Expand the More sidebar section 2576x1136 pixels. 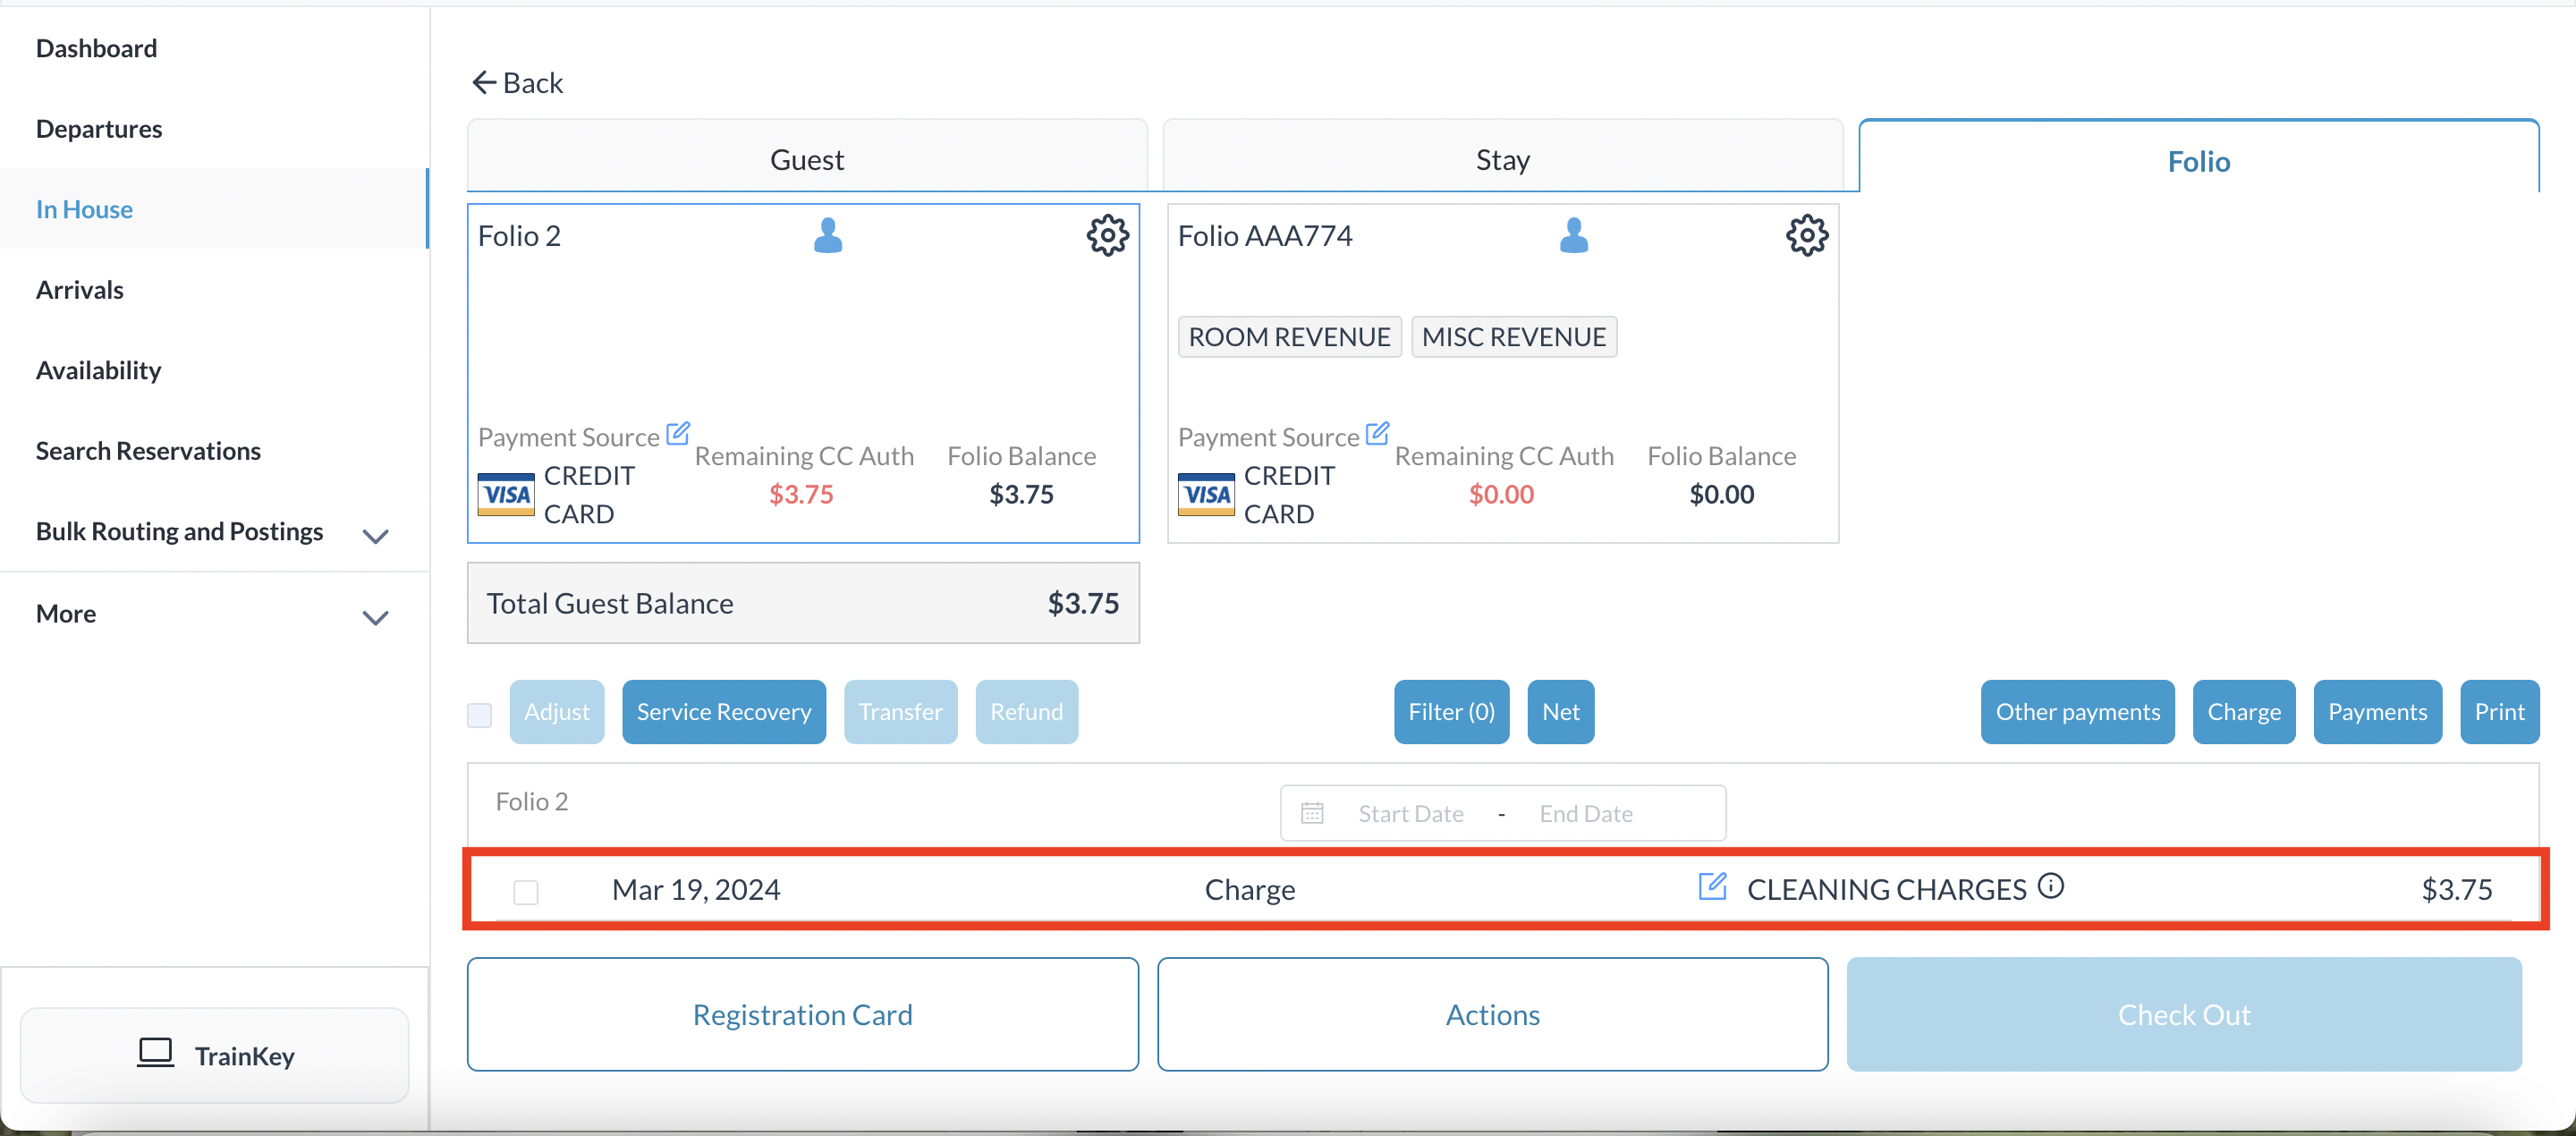(375, 617)
